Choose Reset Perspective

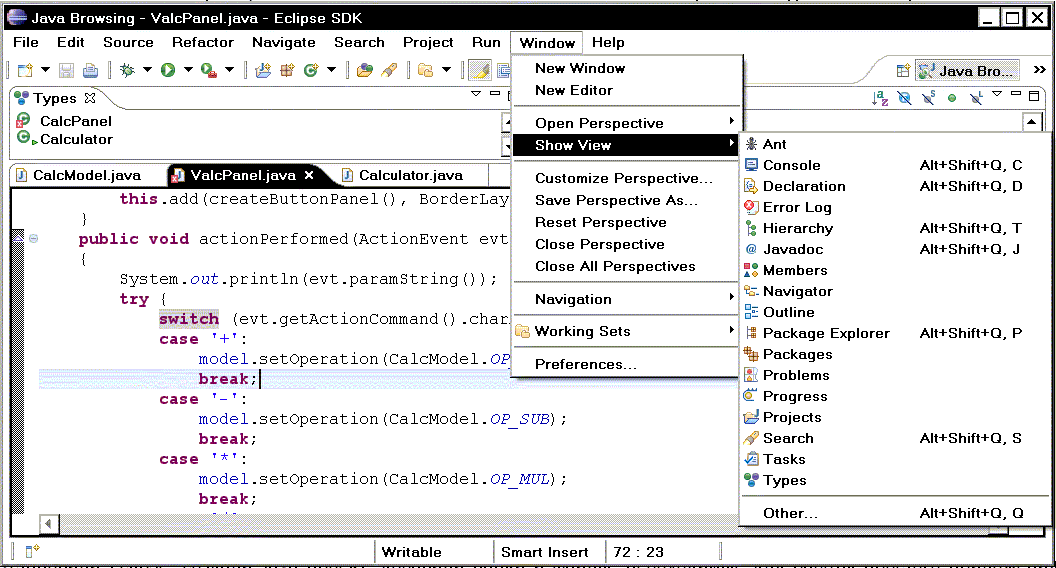click(x=626, y=222)
